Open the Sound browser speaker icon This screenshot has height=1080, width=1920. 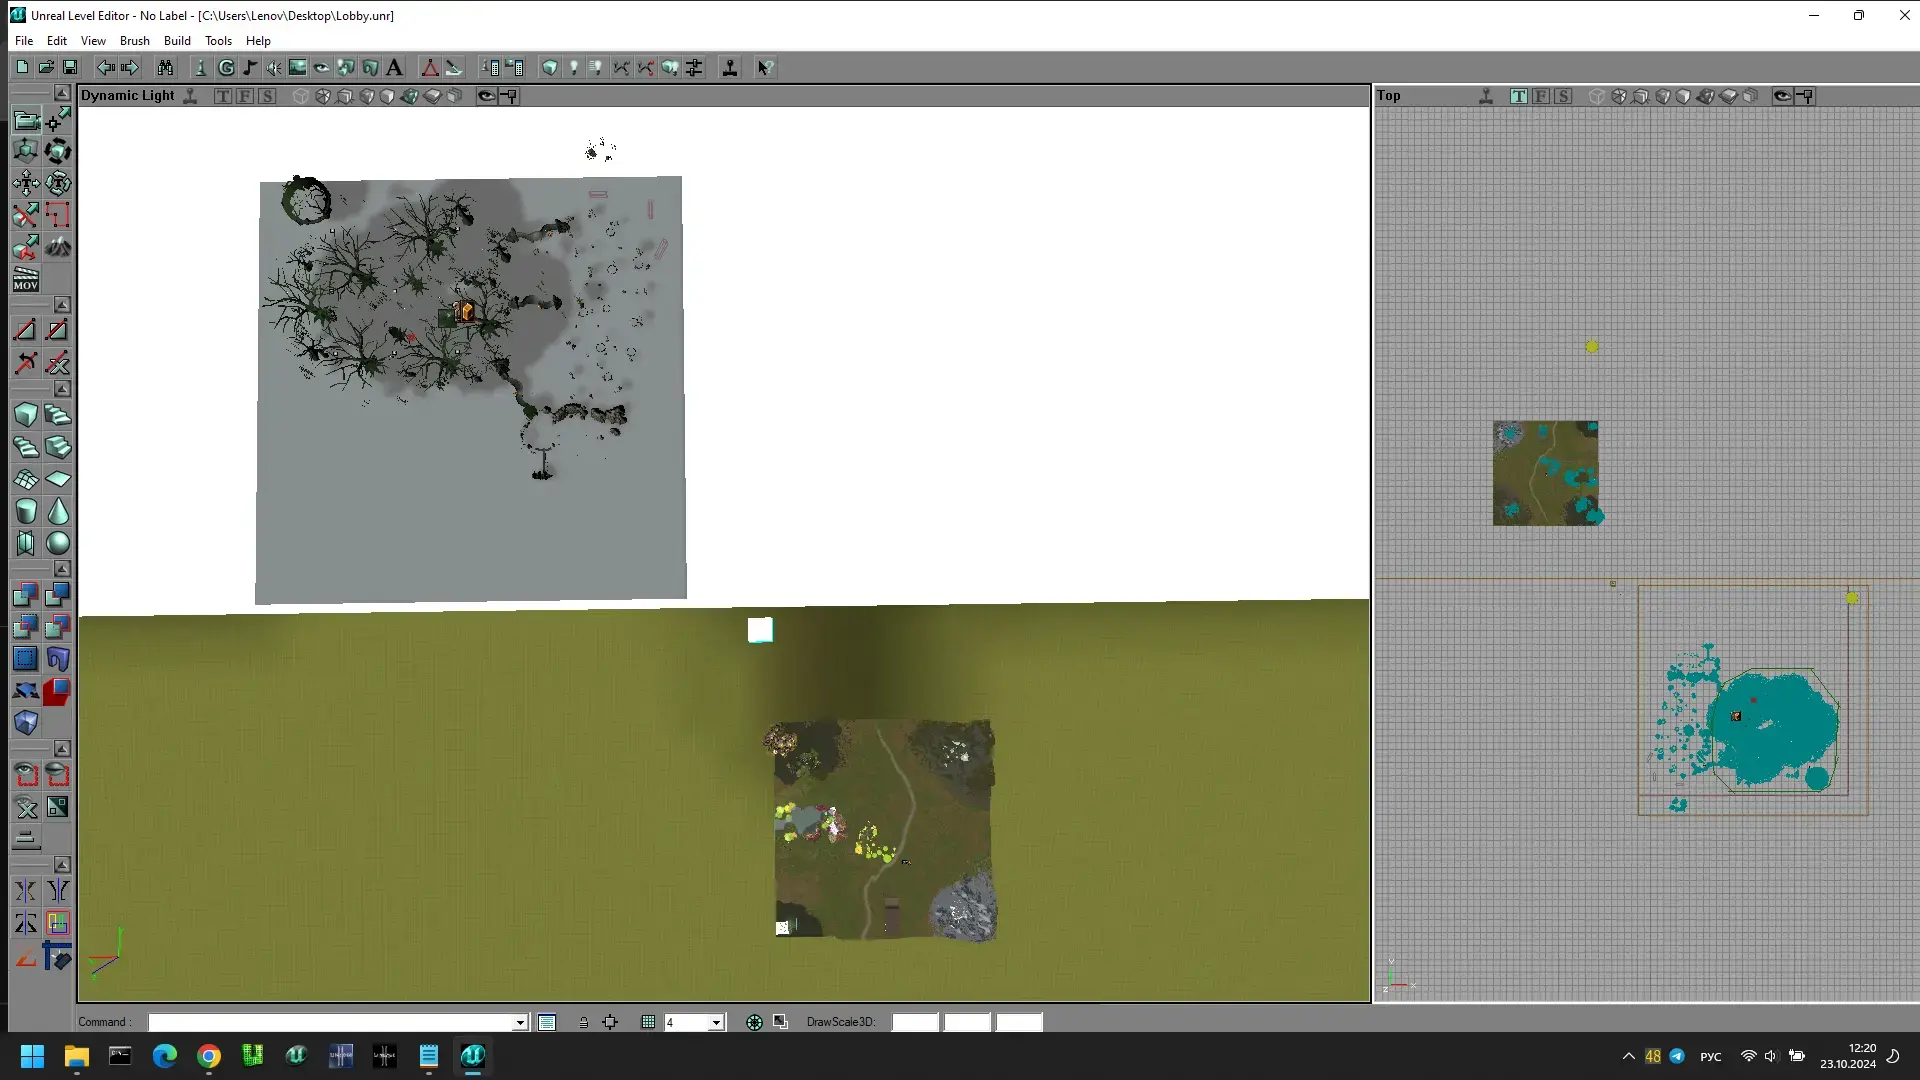click(x=274, y=67)
